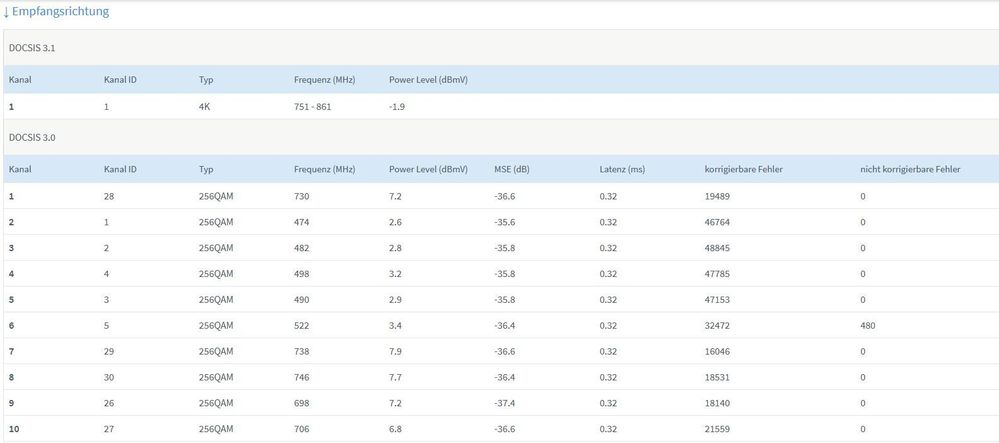Click the frequency value 698

(301, 402)
